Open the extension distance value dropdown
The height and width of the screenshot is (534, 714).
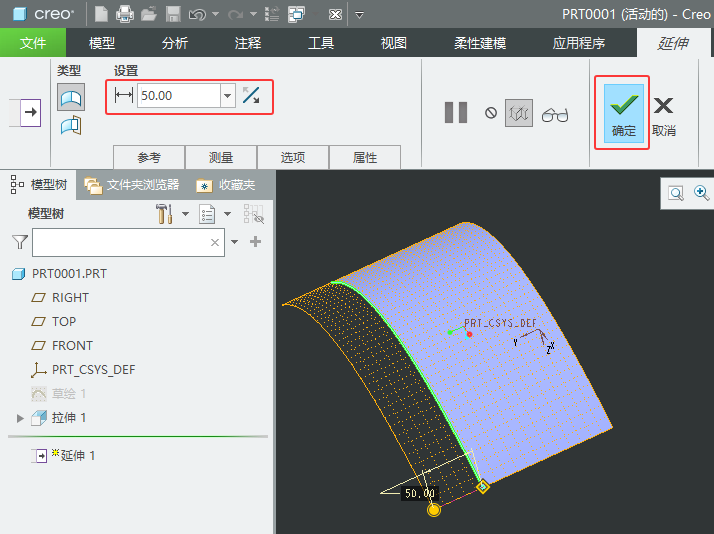tap(227, 96)
